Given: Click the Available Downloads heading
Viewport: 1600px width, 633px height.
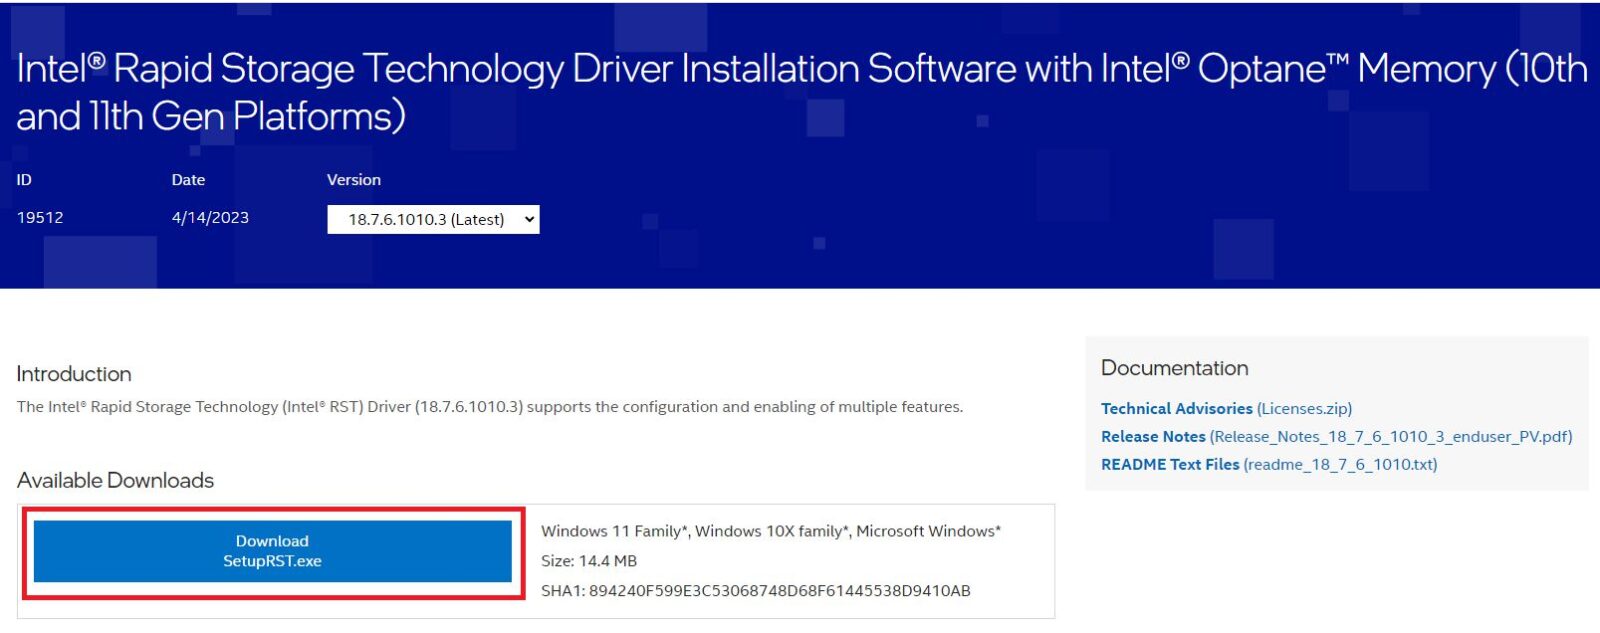Looking at the screenshot, I should point(115,481).
